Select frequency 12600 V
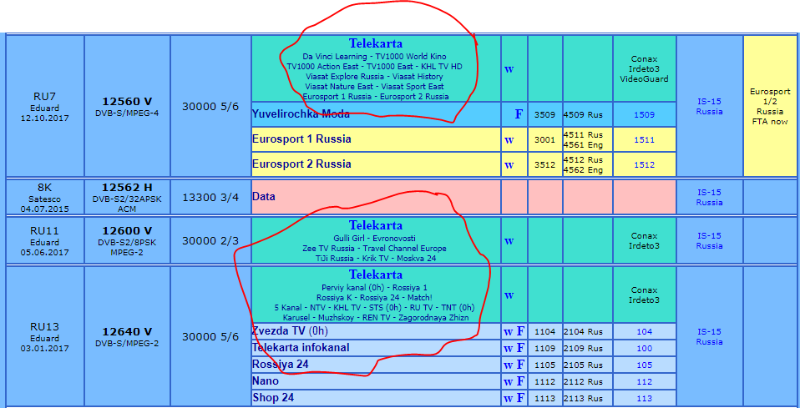 (127, 231)
